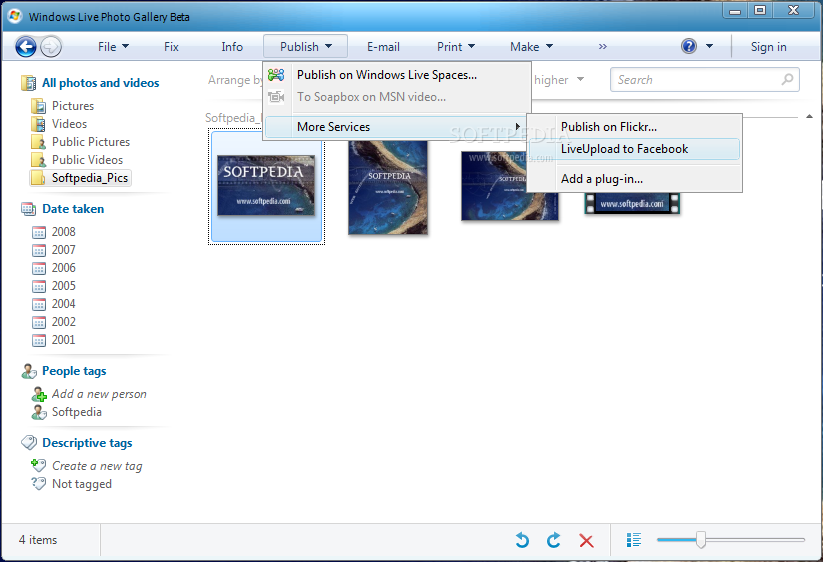
Task: Click the Windows Live Spaces menu icon
Action: click(276, 75)
